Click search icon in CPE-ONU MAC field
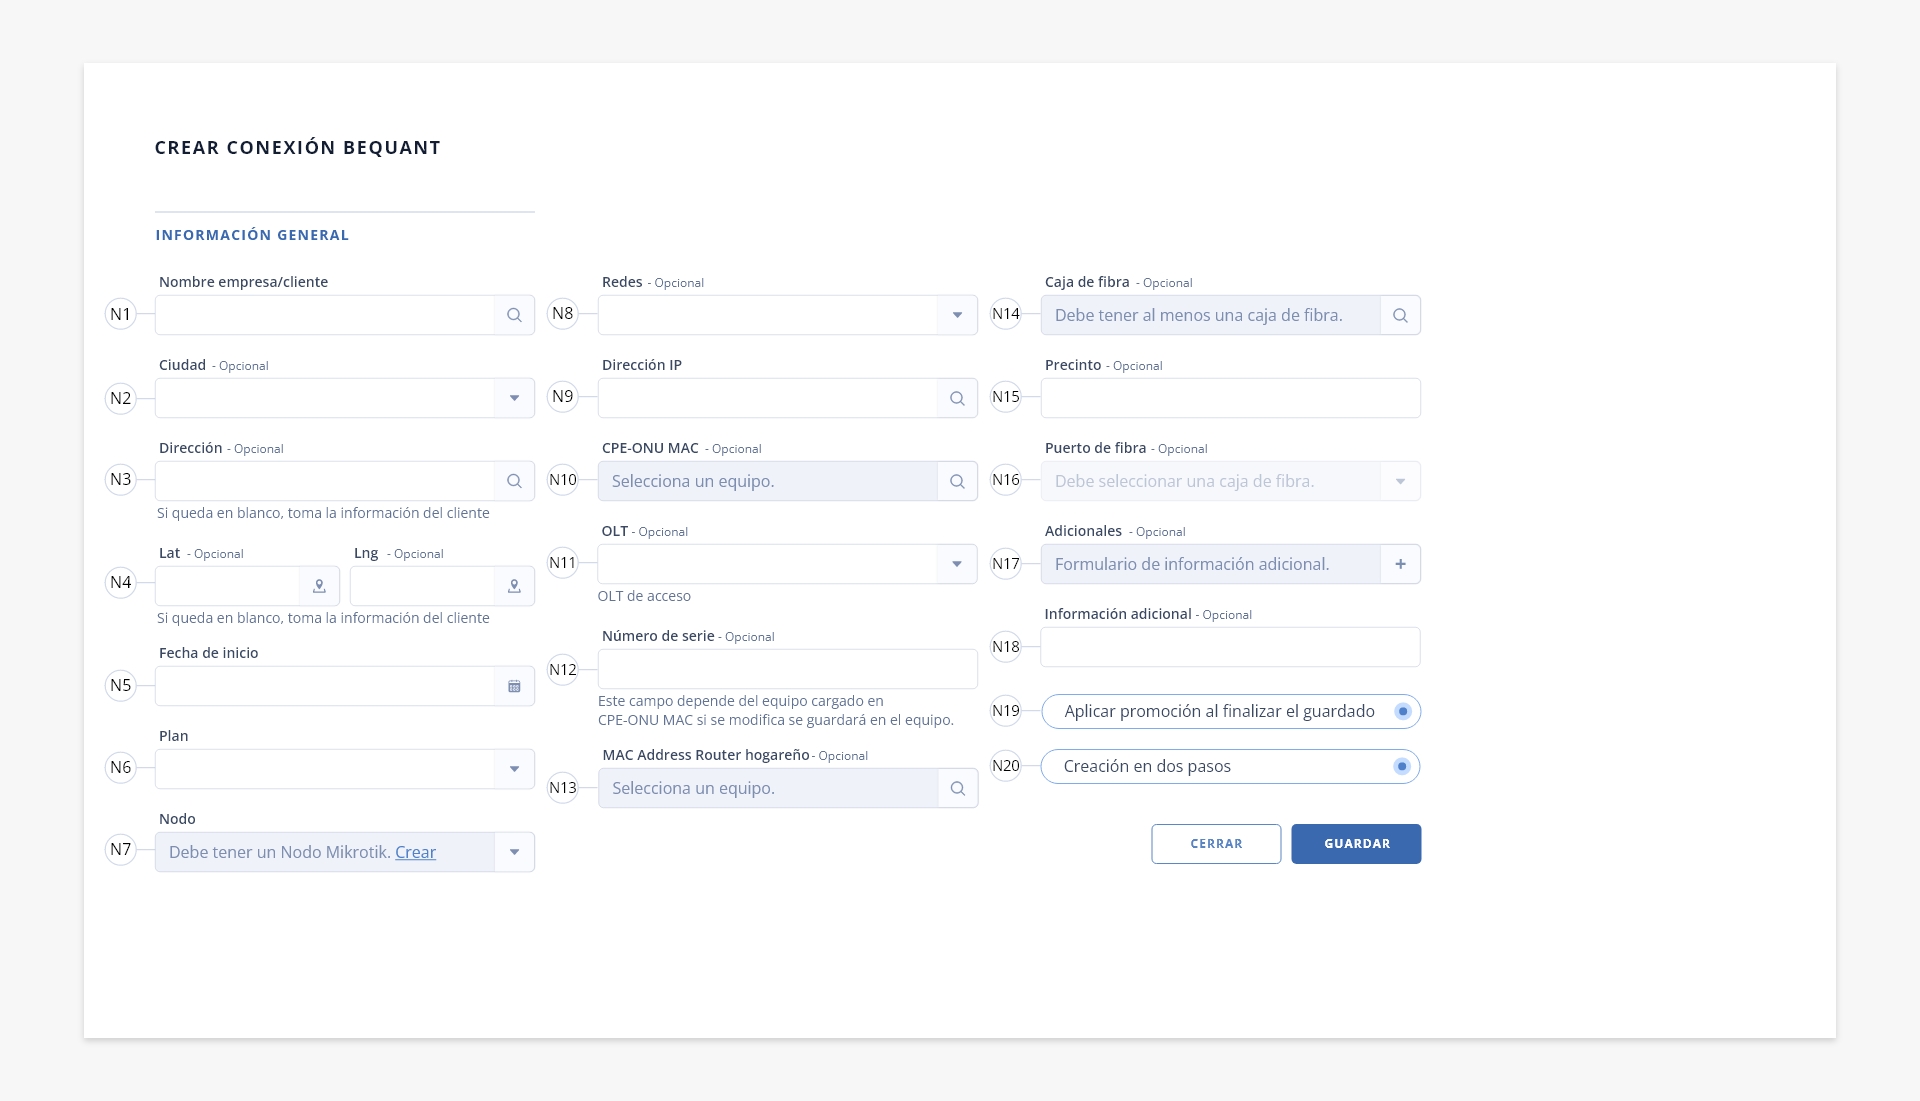Screen dimensions: 1920x1101 (x=957, y=481)
